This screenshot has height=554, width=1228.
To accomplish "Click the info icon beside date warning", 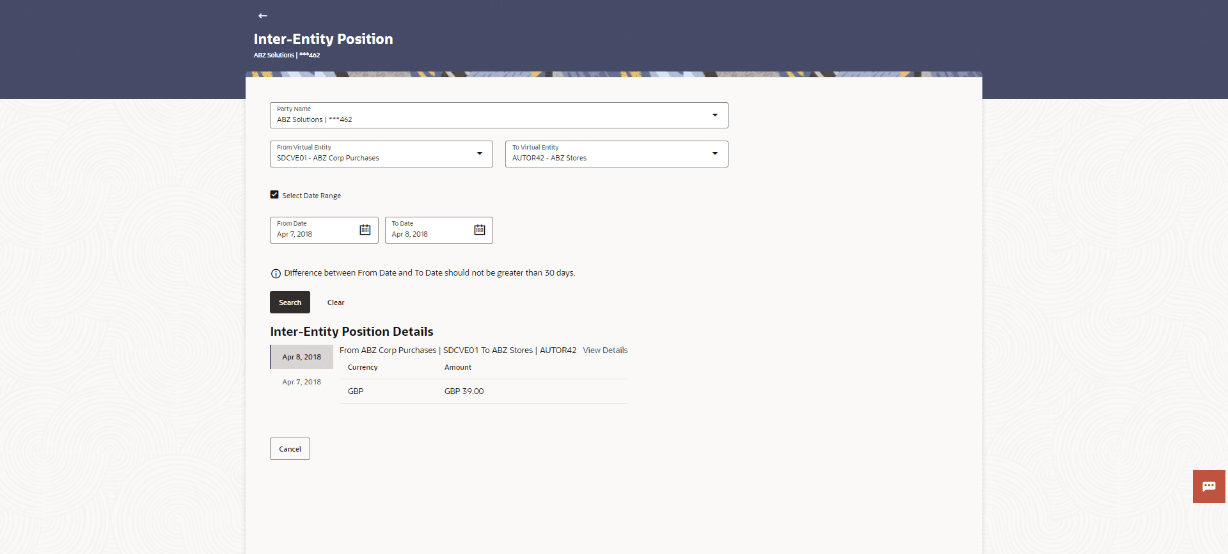I will point(276,273).
